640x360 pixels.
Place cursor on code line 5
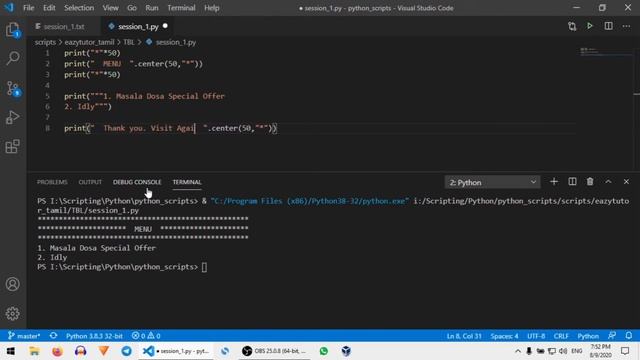144,96
